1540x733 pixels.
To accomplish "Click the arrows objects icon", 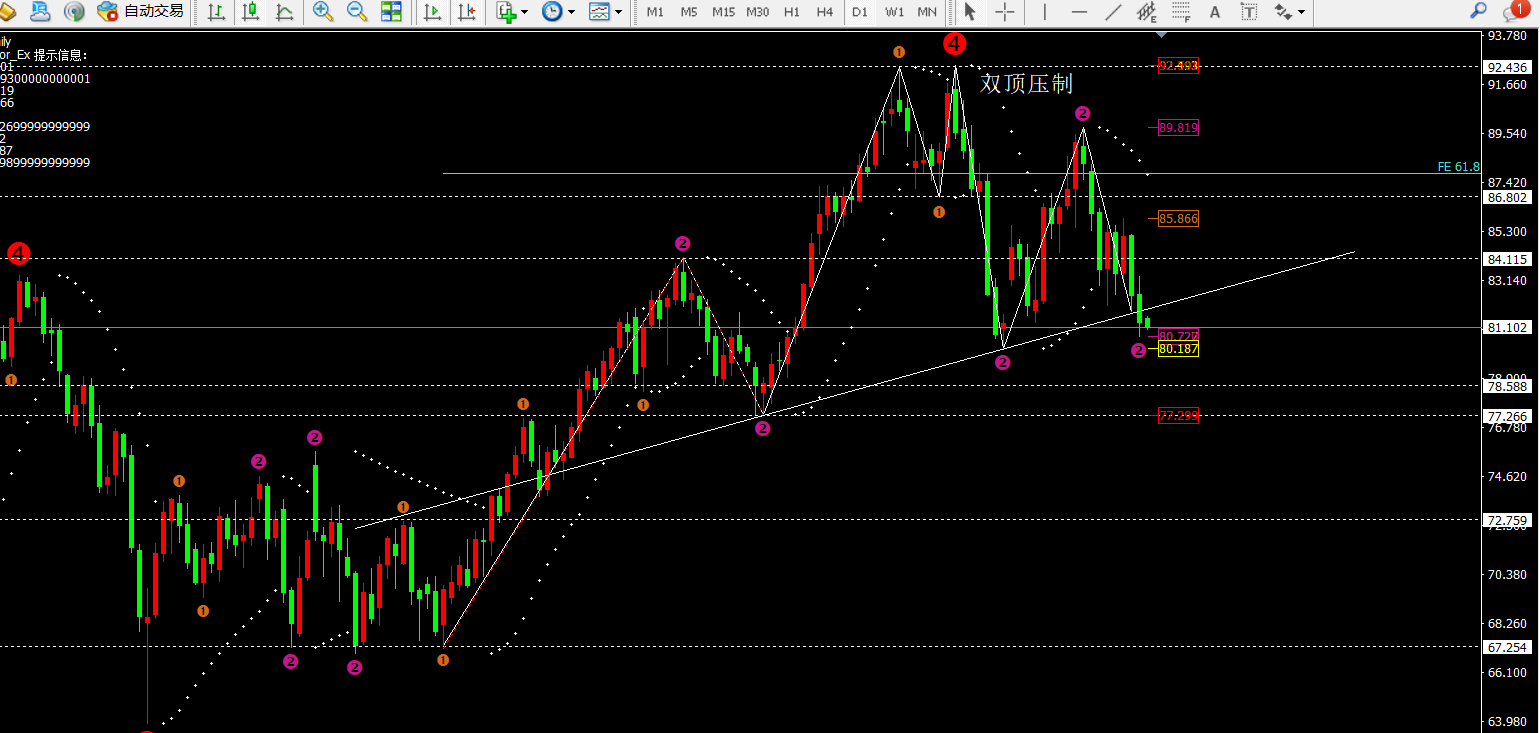I will click(1283, 12).
